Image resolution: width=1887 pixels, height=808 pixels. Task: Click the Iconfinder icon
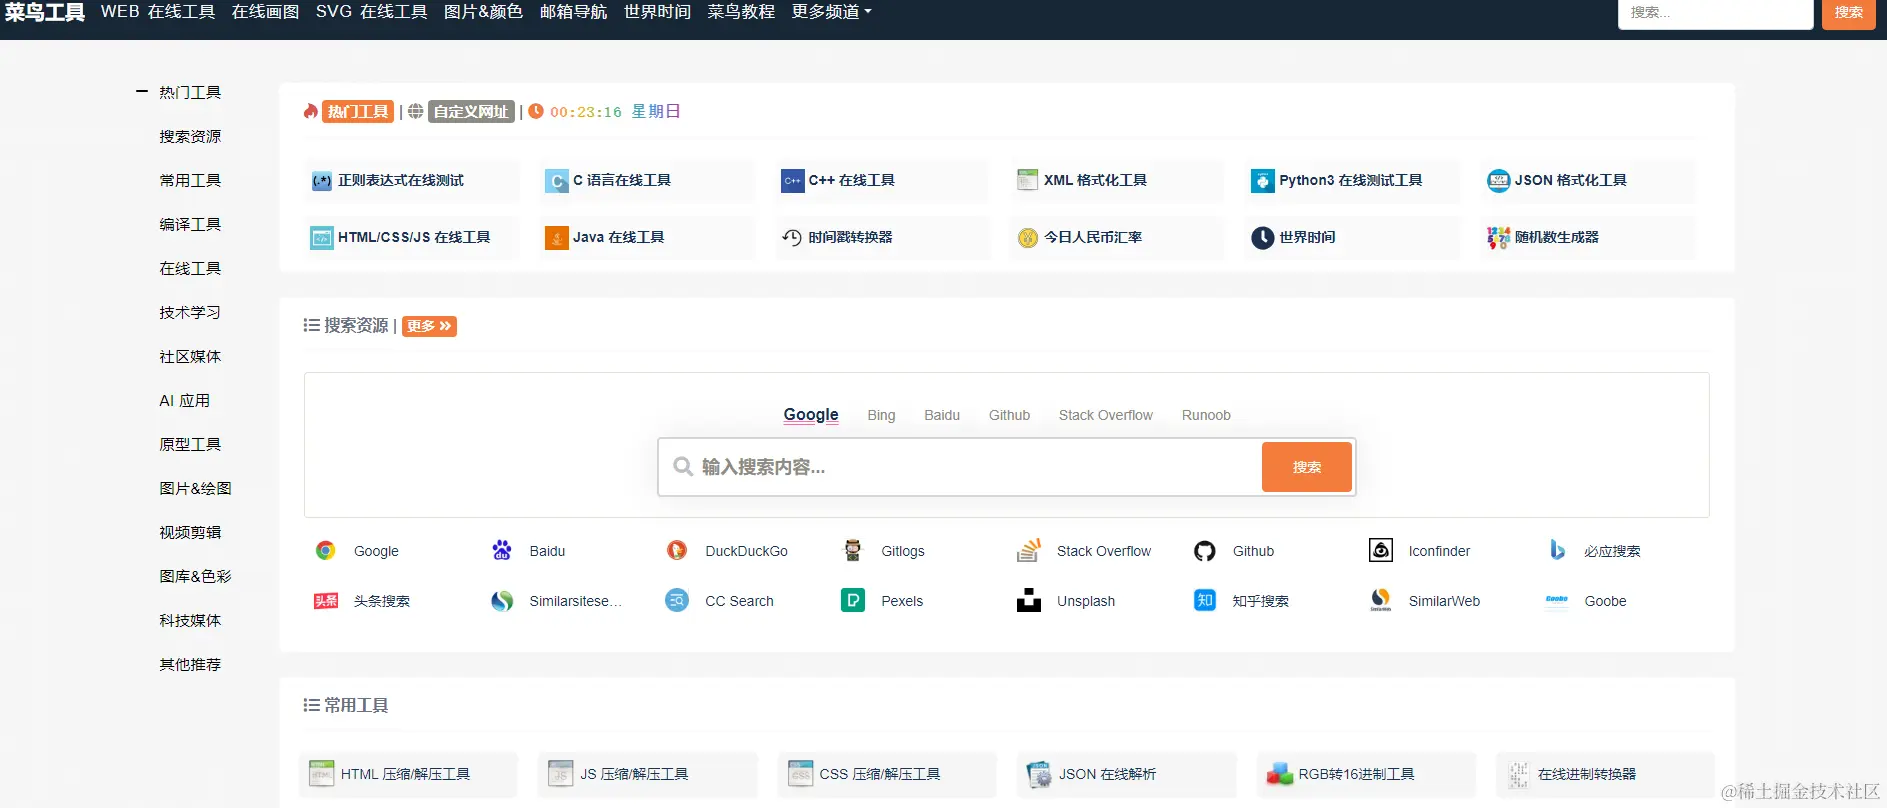(x=1381, y=550)
